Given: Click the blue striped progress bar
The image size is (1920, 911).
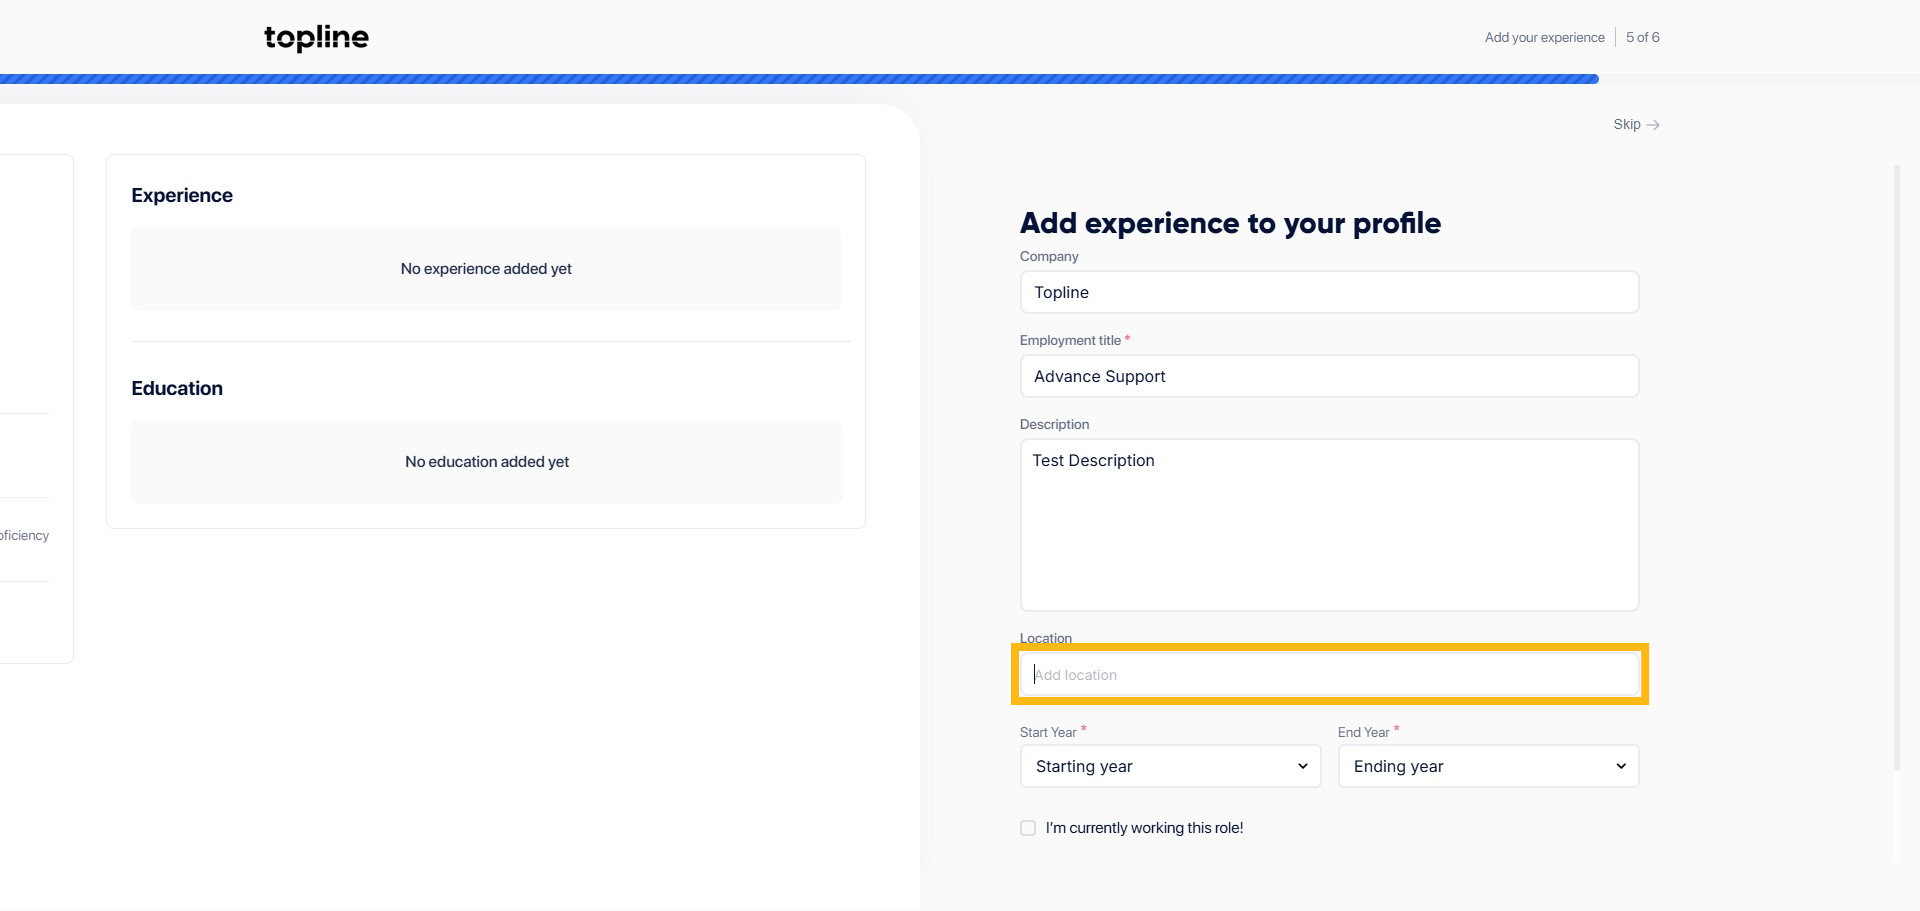Looking at the screenshot, I should pyautogui.click(x=800, y=79).
